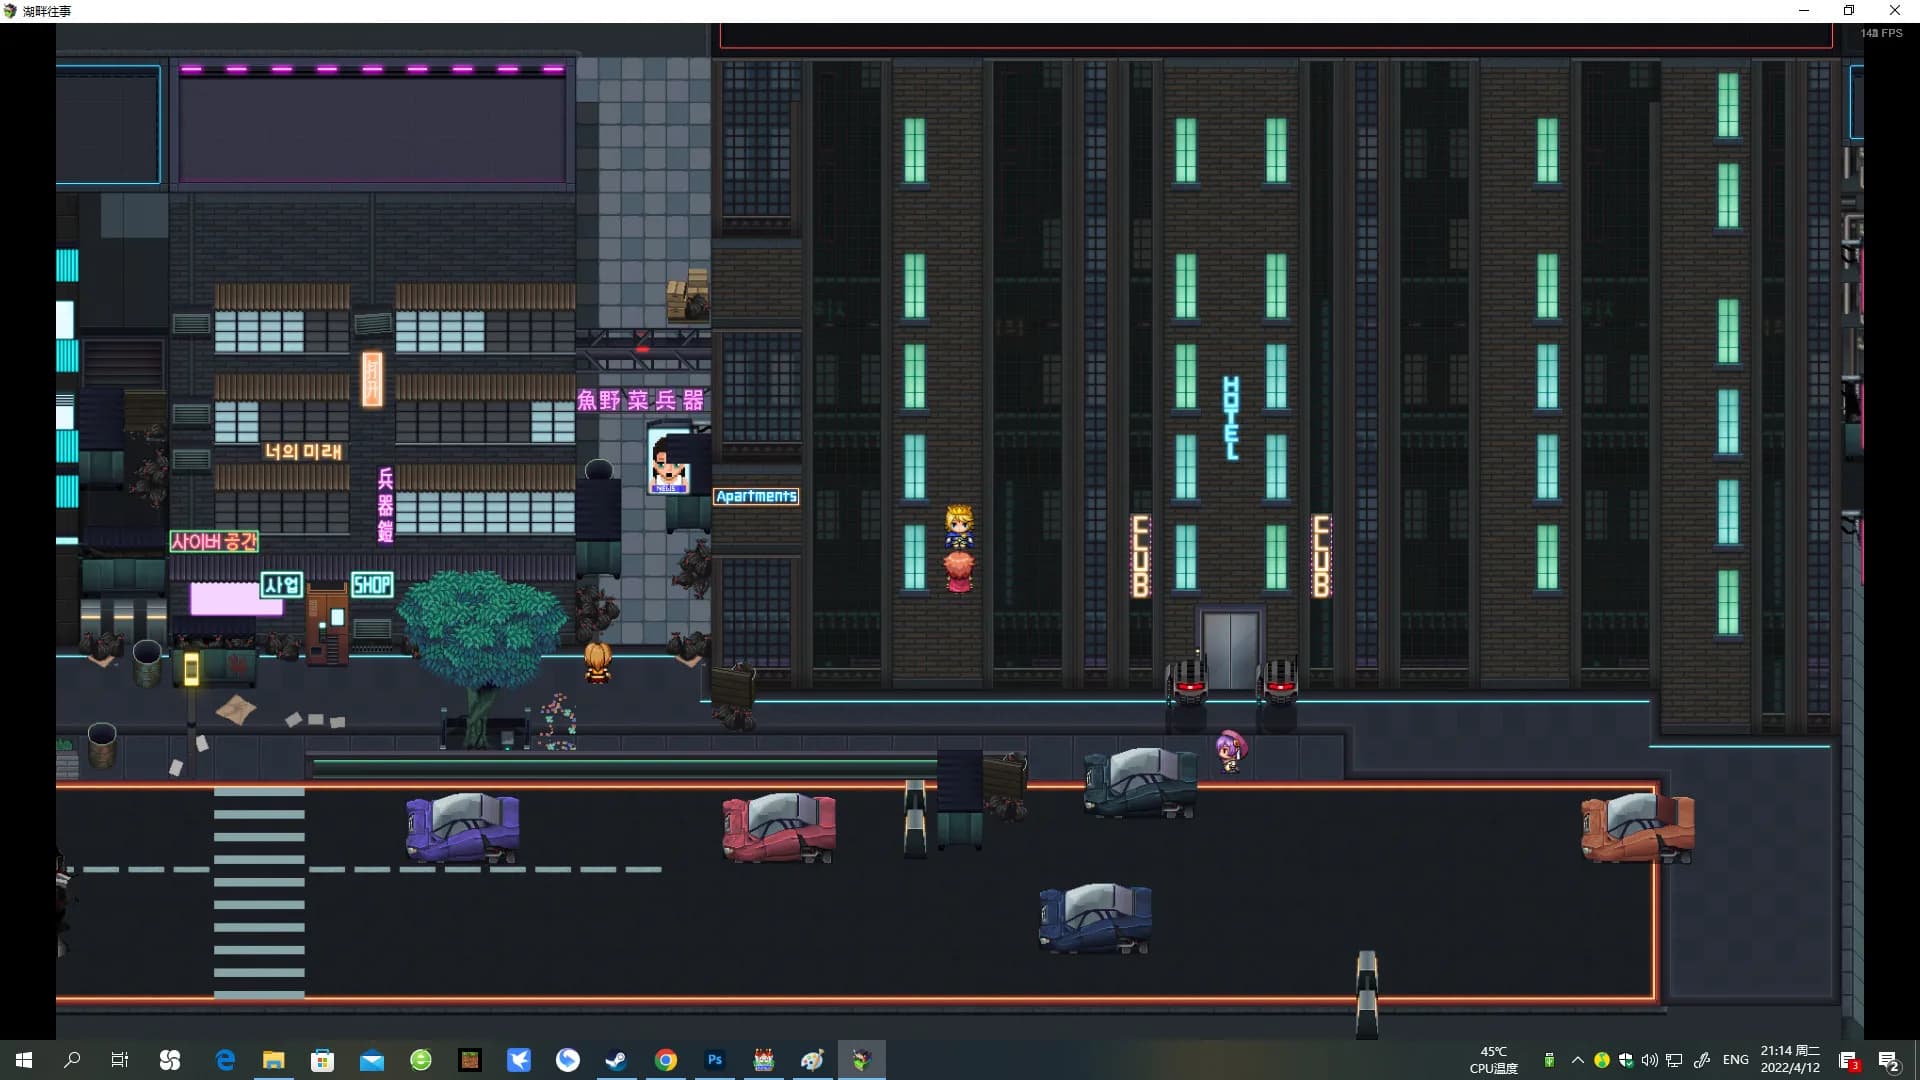Click the Apartments neon sign
This screenshot has height=1080, width=1920.
click(x=756, y=496)
